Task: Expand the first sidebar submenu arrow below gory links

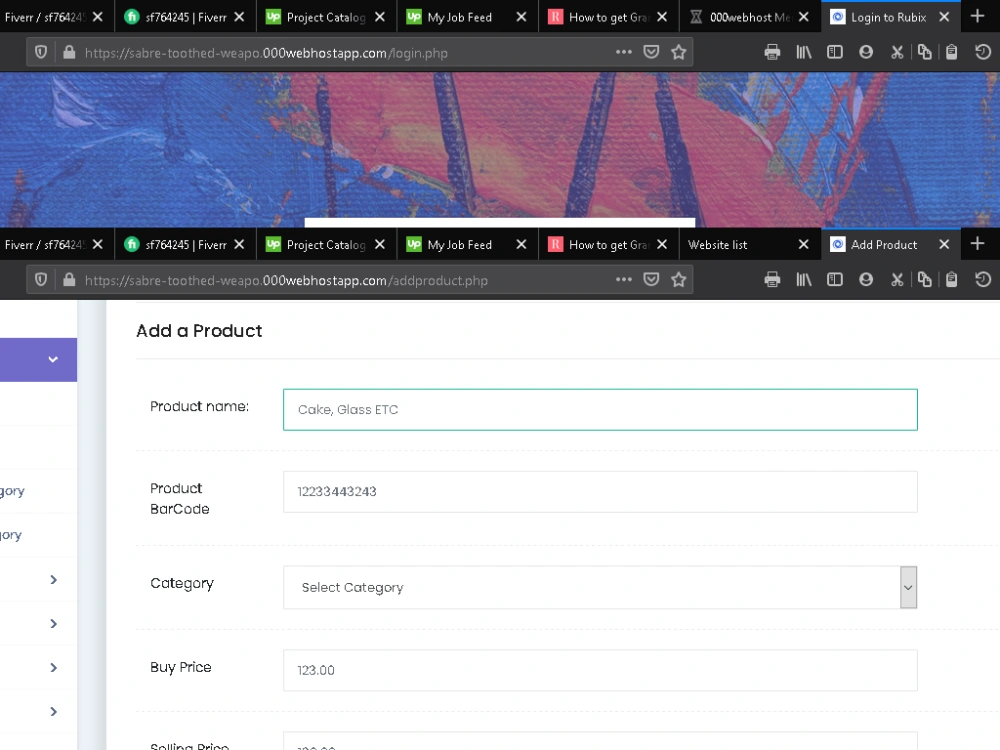Action: tap(54, 580)
